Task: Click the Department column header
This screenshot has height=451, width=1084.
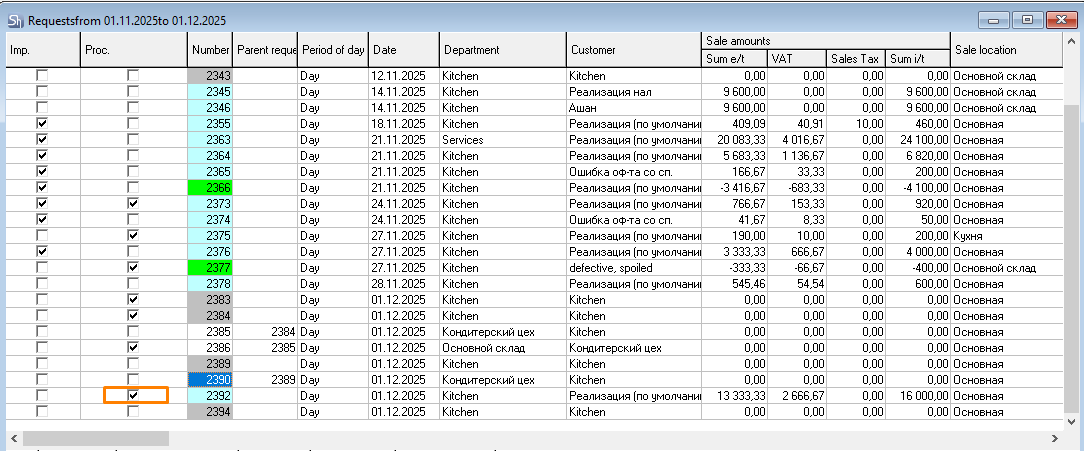Action: point(502,50)
